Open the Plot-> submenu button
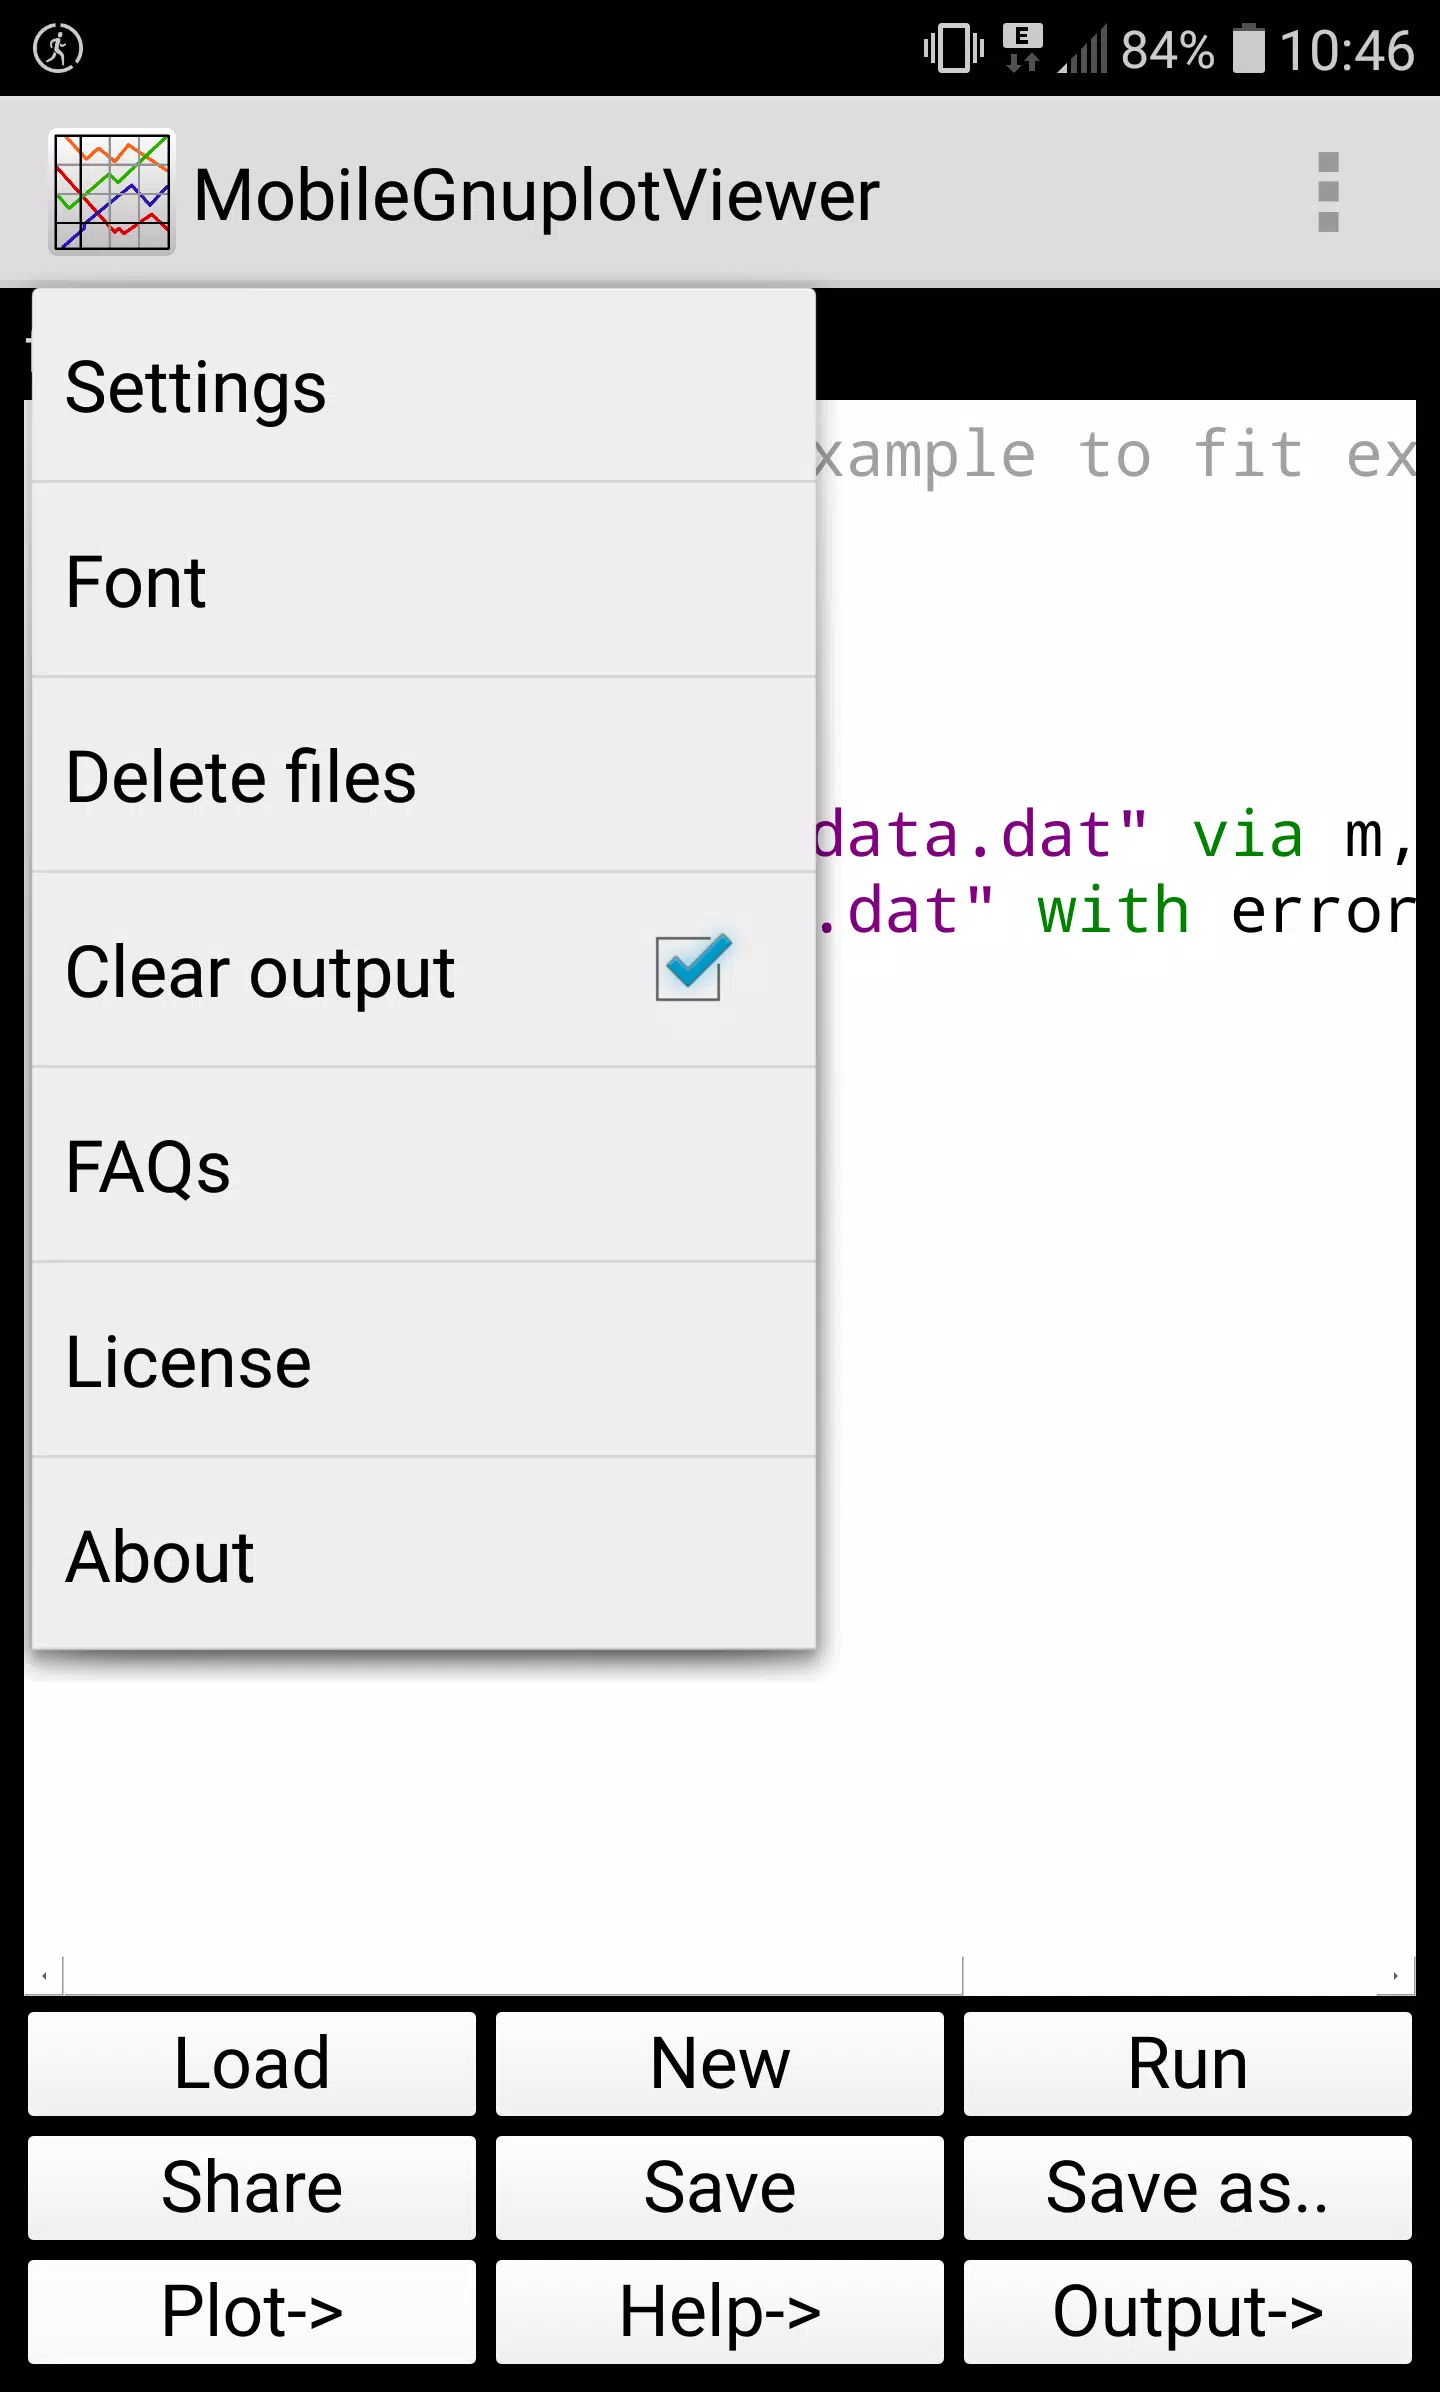 252,2311
